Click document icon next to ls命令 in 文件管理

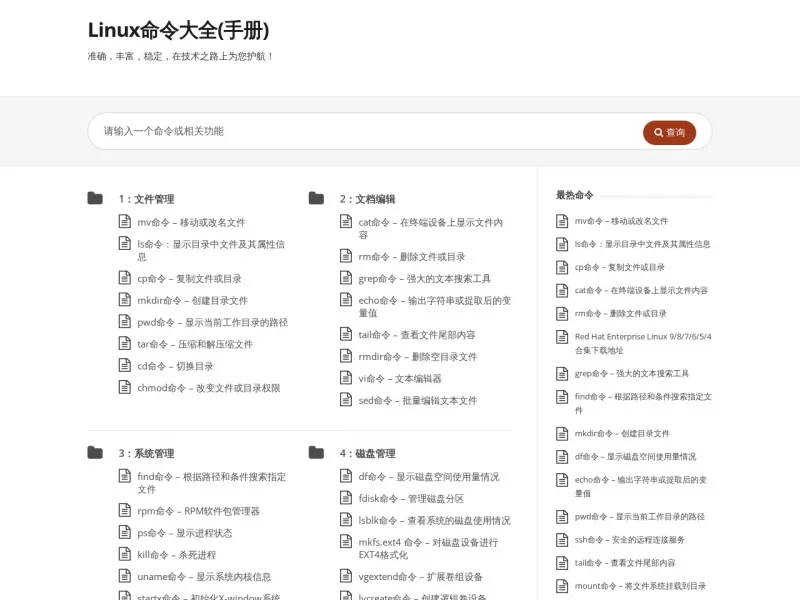(x=124, y=243)
